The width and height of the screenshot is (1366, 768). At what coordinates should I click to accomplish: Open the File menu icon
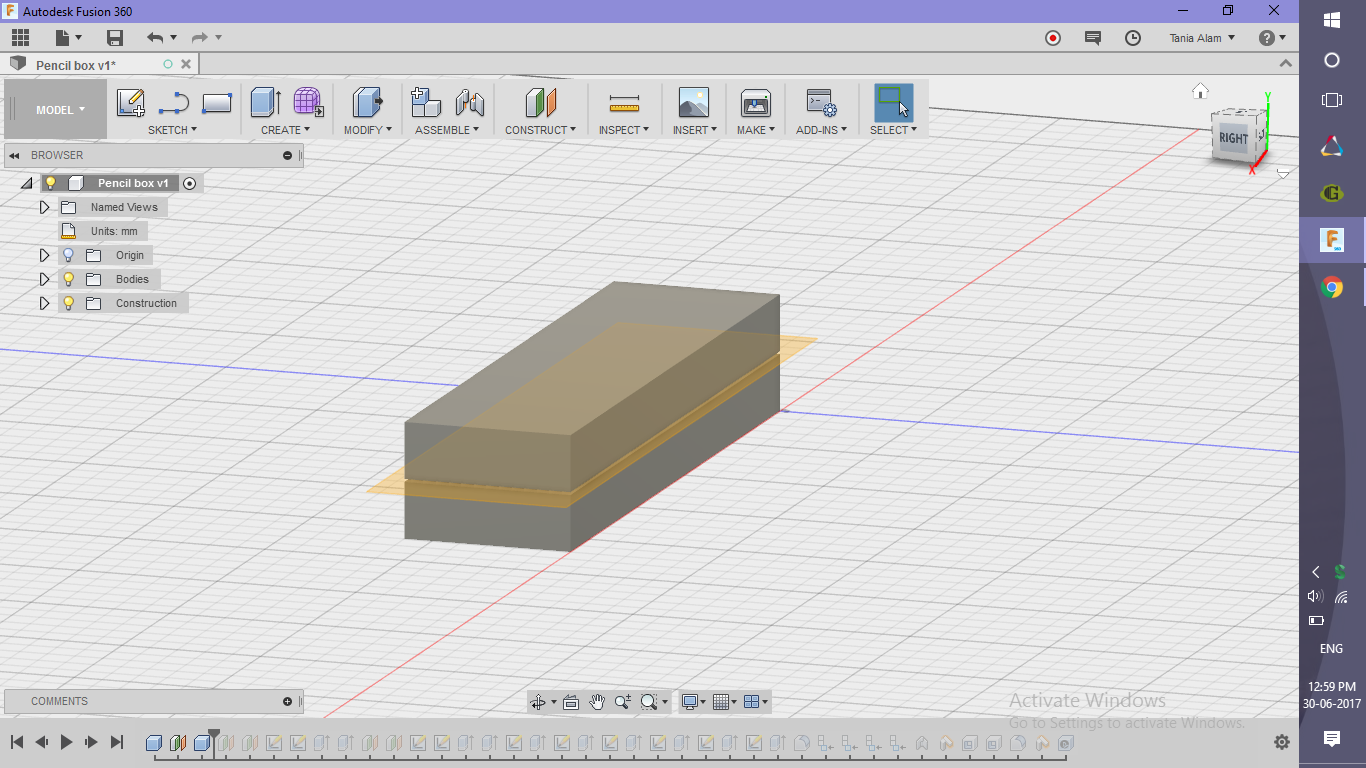[67, 38]
